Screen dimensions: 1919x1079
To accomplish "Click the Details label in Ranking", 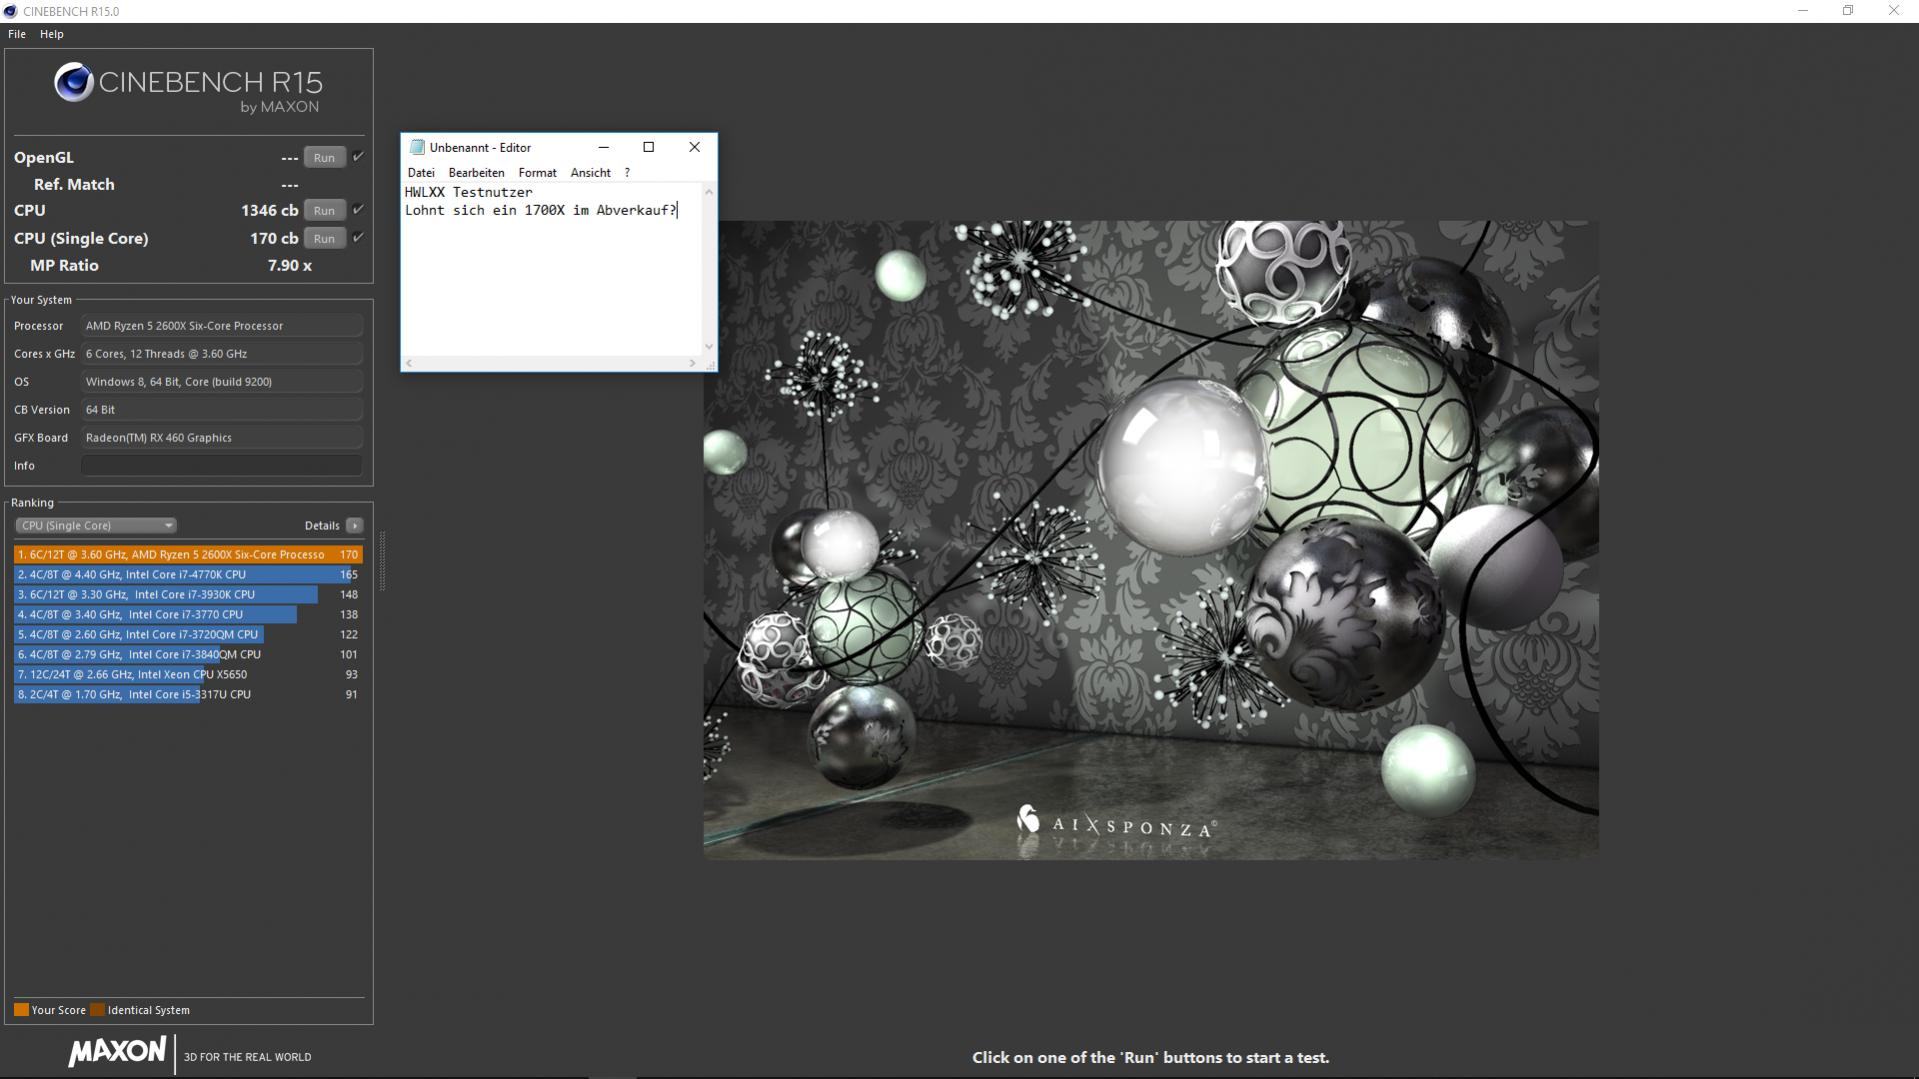I will [322, 525].
